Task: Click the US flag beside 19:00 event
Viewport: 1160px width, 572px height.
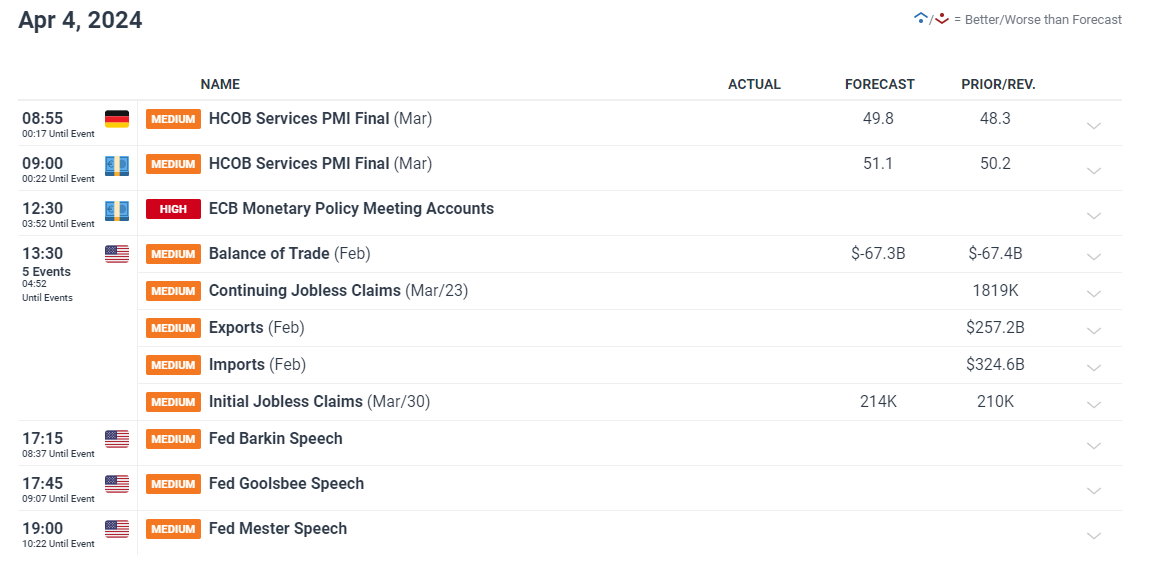Action: (117, 529)
